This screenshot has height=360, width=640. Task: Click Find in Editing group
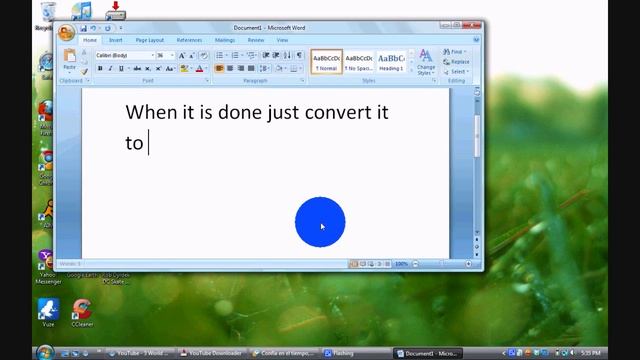tap(454, 52)
